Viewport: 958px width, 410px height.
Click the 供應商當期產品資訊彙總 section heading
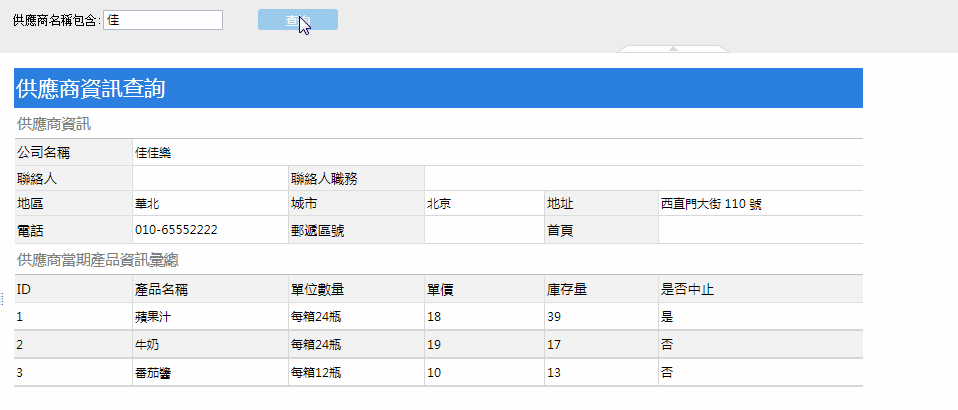[98, 260]
